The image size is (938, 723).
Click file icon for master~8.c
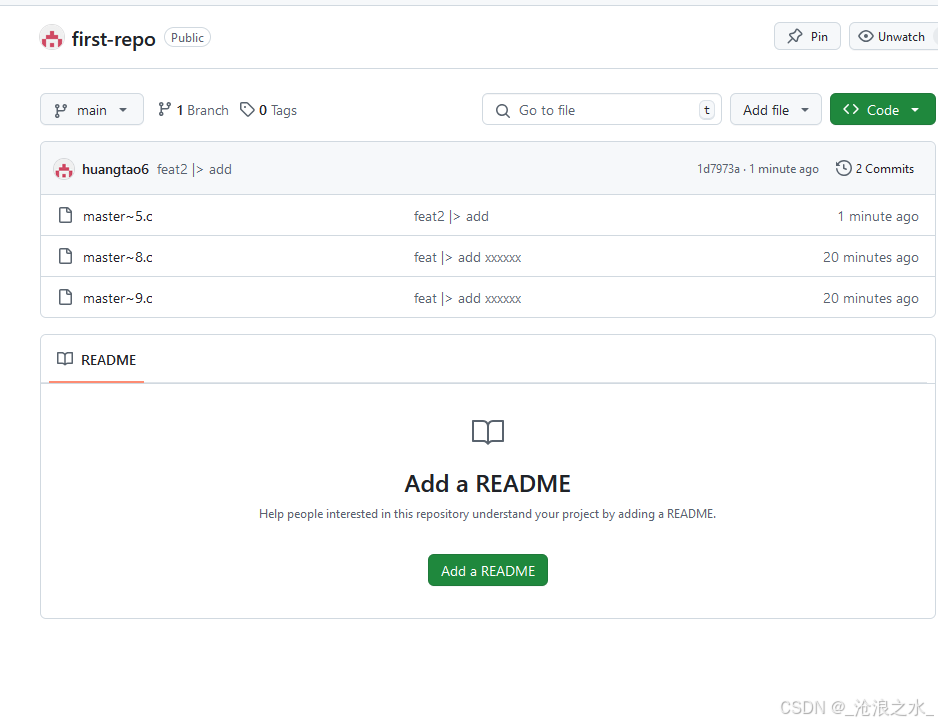tap(65, 256)
